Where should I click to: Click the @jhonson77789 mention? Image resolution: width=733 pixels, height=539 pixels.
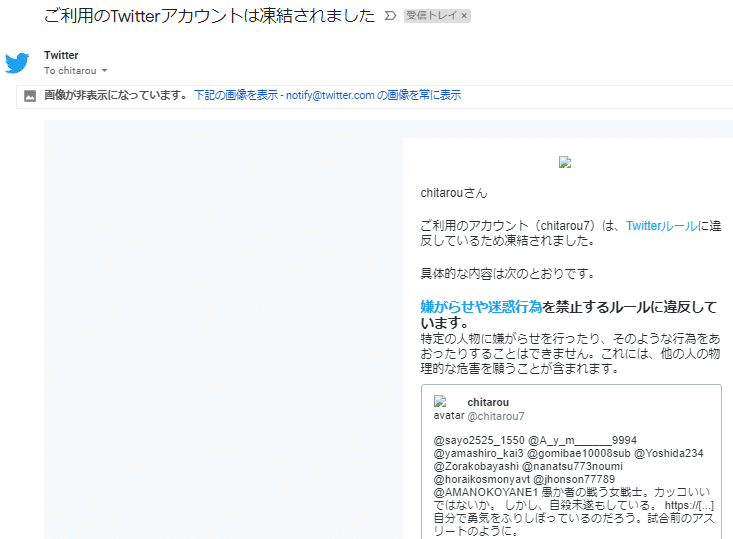click(574, 480)
